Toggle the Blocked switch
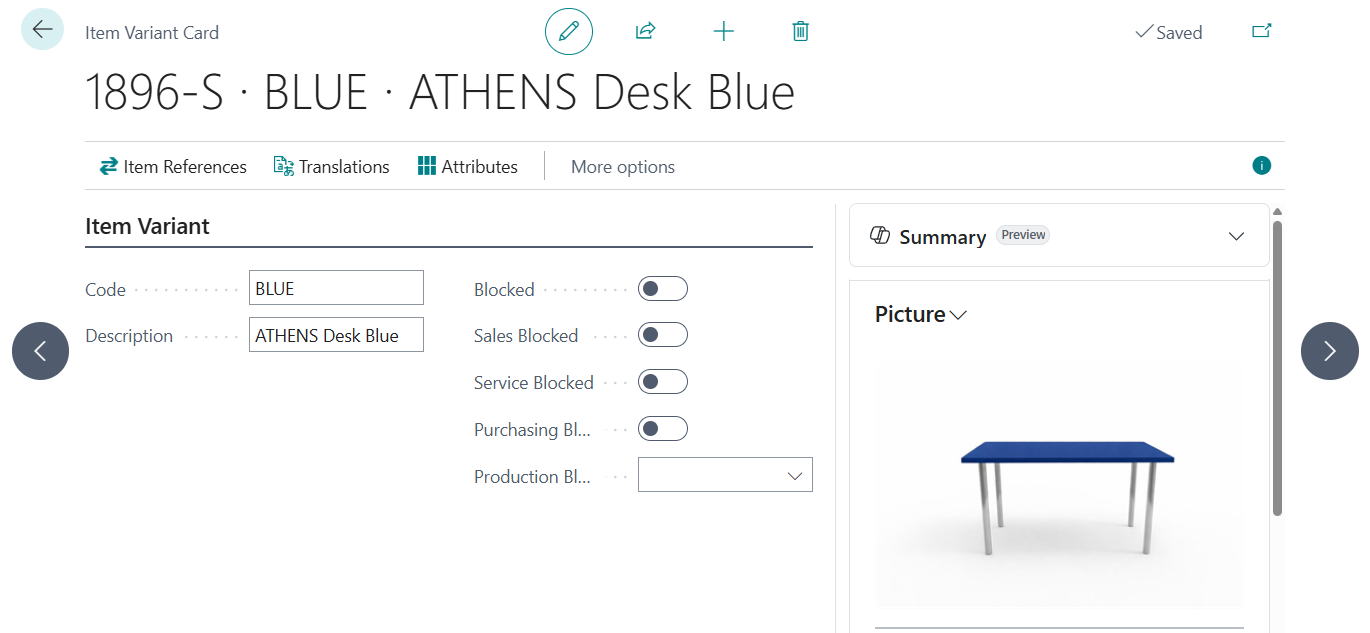The height and width of the screenshot is (633, 1370). [x=662, y=289]
